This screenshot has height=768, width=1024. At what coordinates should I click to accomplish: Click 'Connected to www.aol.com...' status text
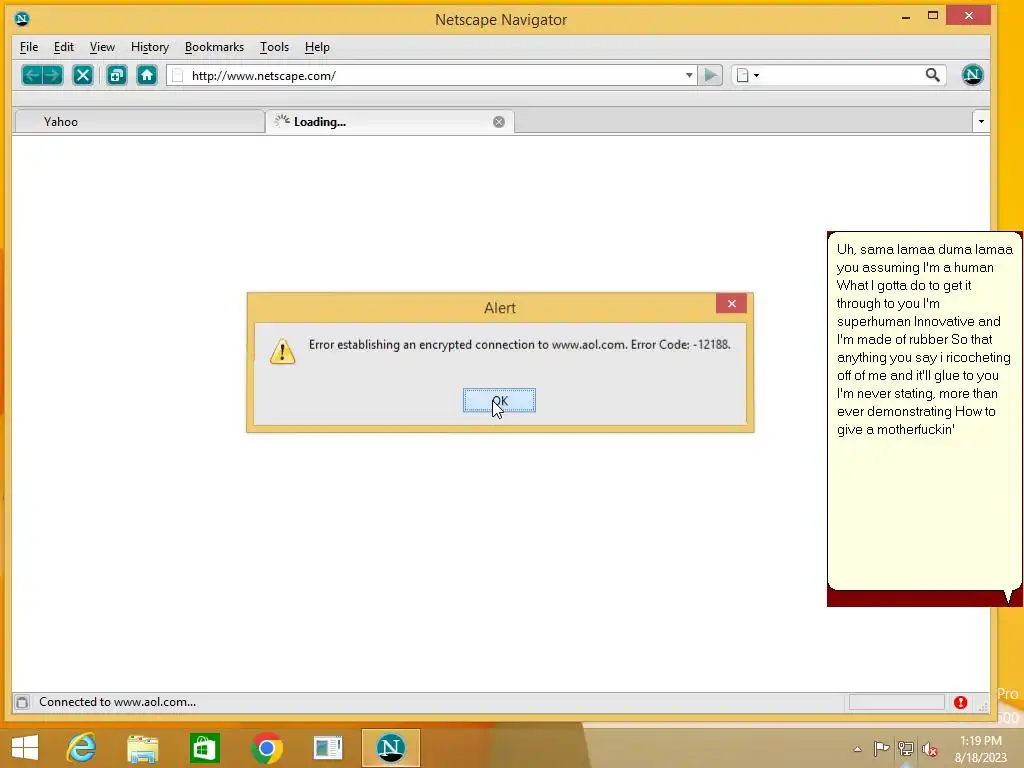[118, 702]
